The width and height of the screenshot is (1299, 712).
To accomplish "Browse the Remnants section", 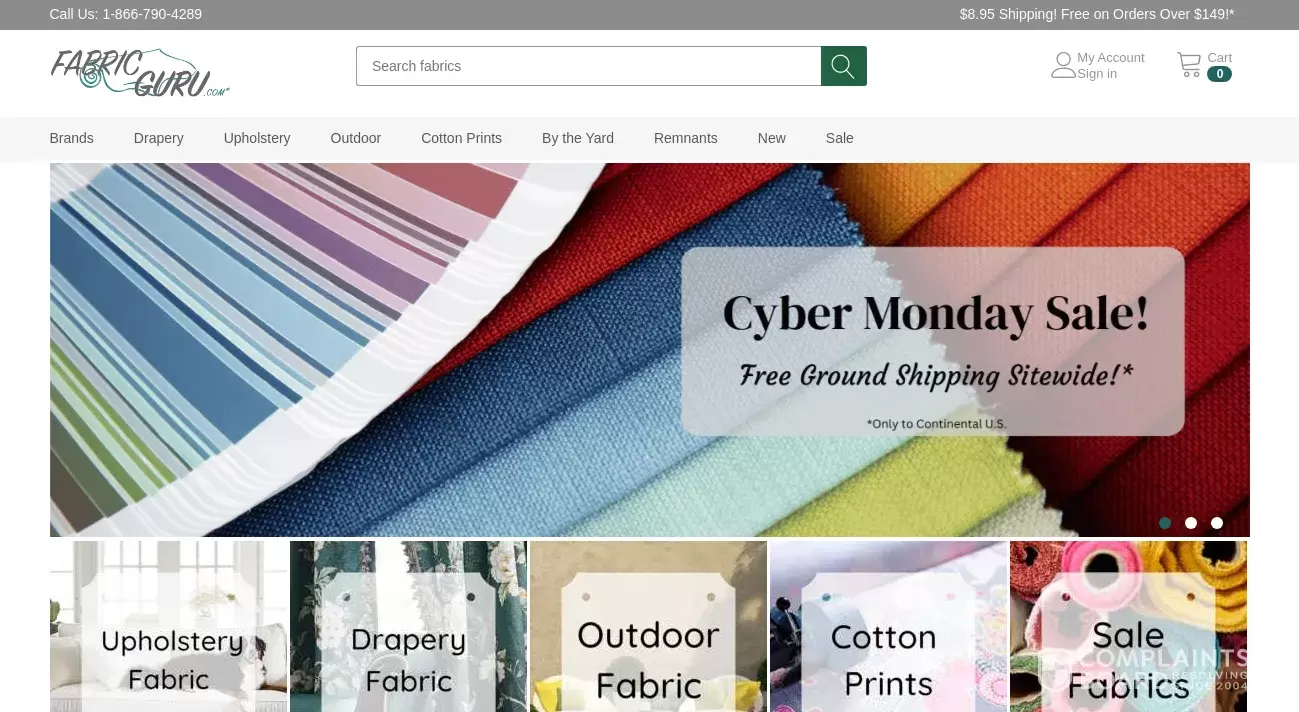I will pyautogui.click(x=685, y=138).
